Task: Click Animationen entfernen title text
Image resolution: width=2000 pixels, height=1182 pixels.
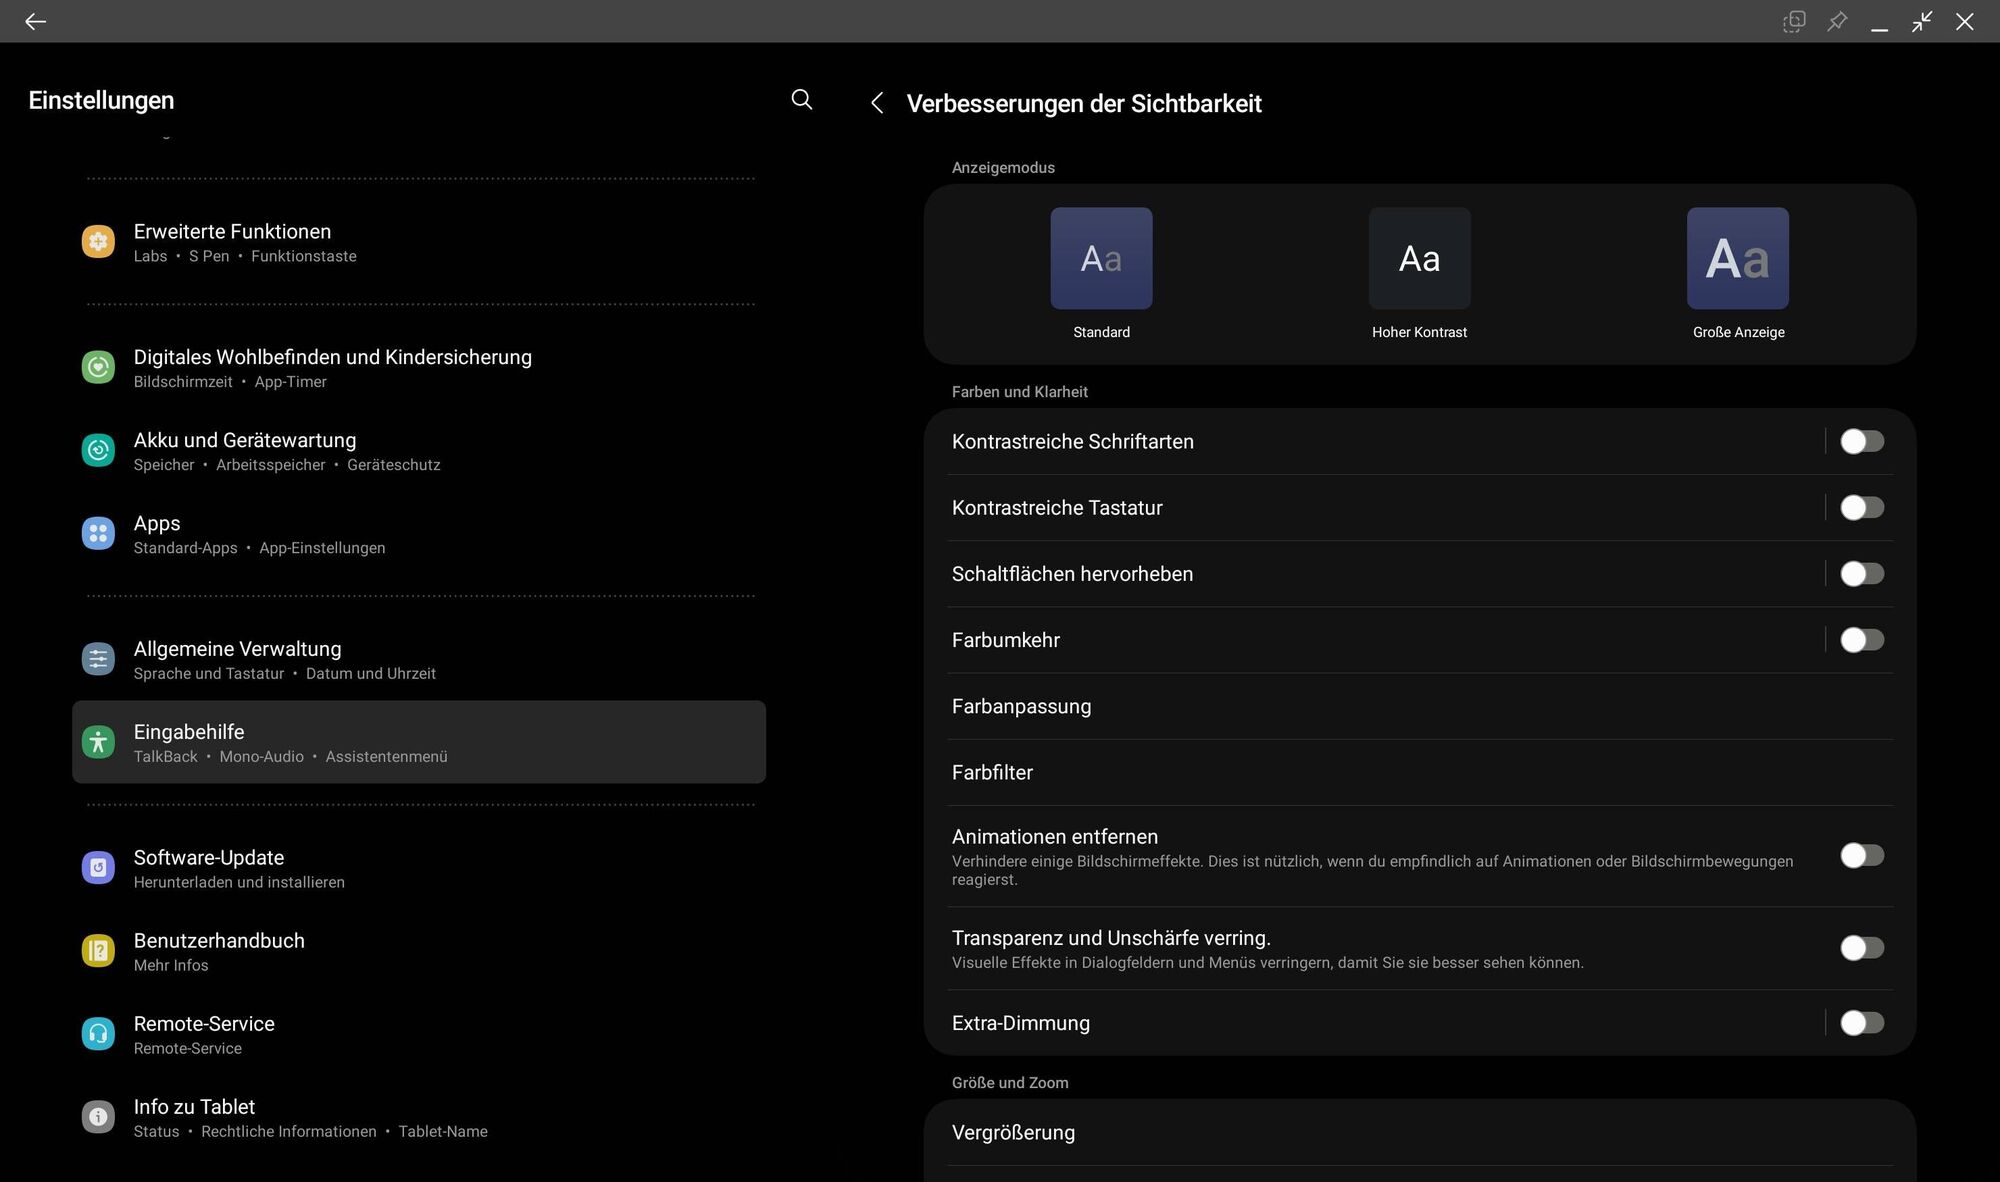Action: pos(1054,837)
